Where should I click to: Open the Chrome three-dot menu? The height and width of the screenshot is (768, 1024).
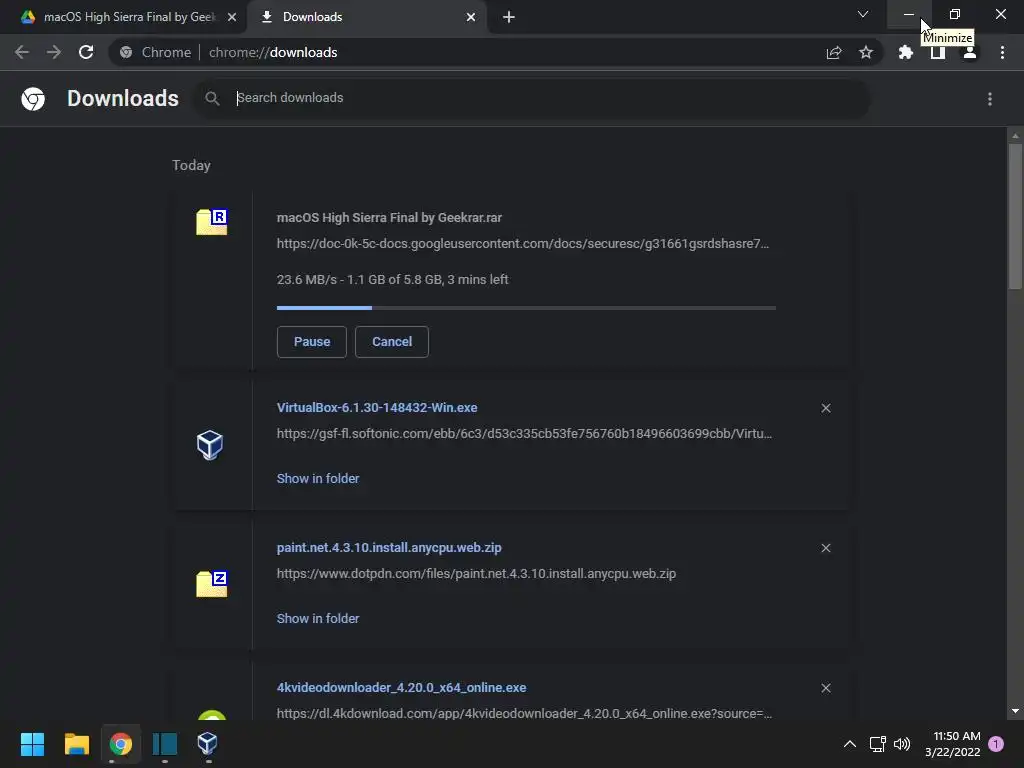click(1002, 52)
